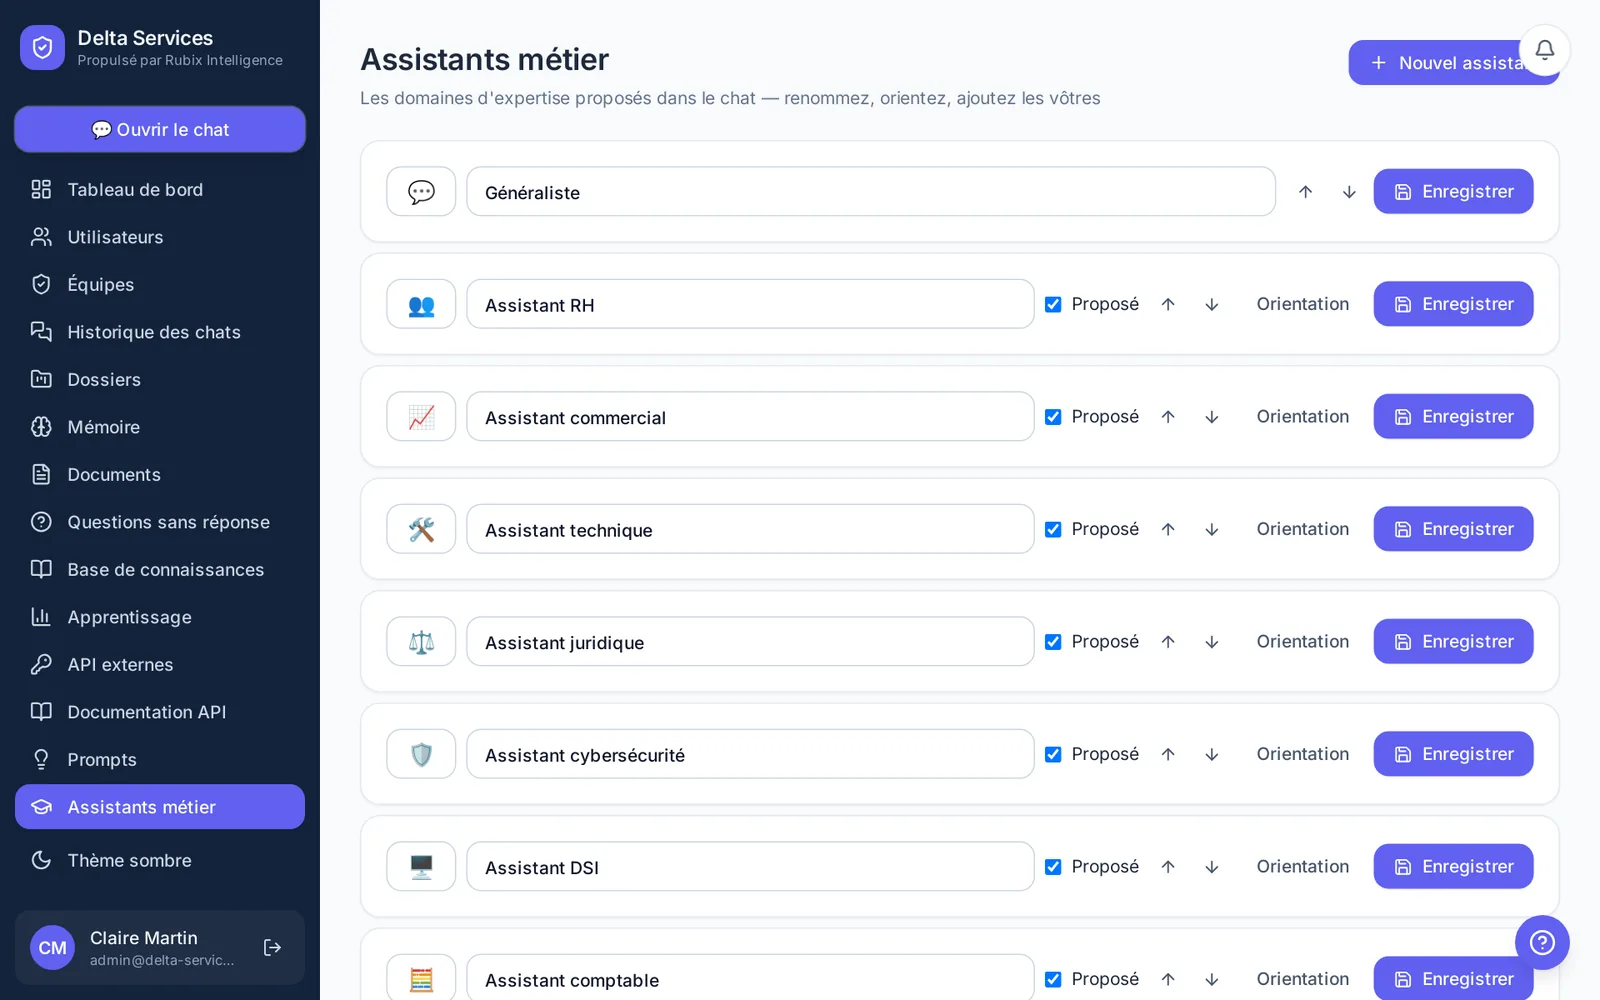Image resolution: width=1600 pixels, height=1000 pixels.
Task: Expand Orientation for Assistant juridique
Action: click(1302, 642)
